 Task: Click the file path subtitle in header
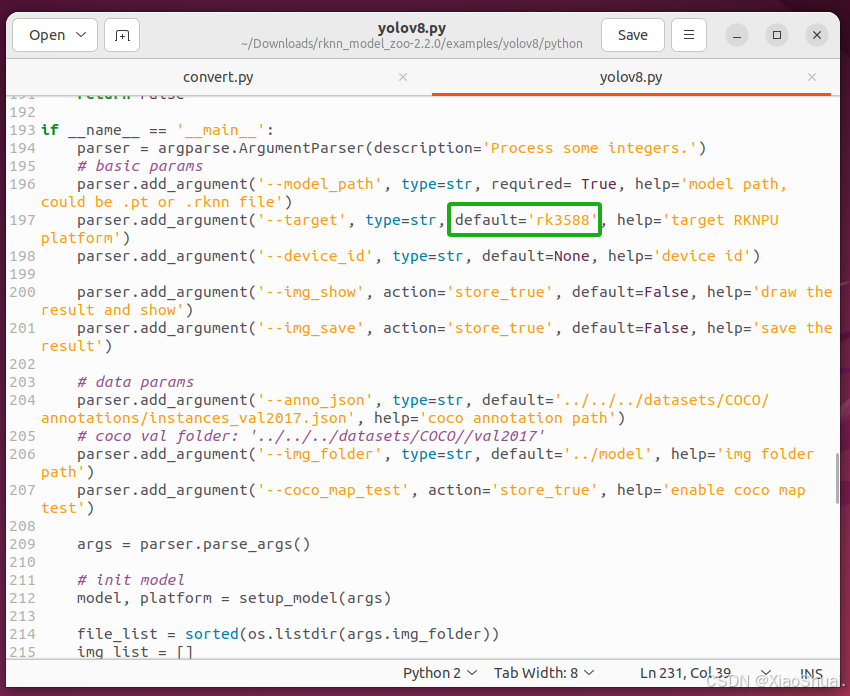(412, 44)
